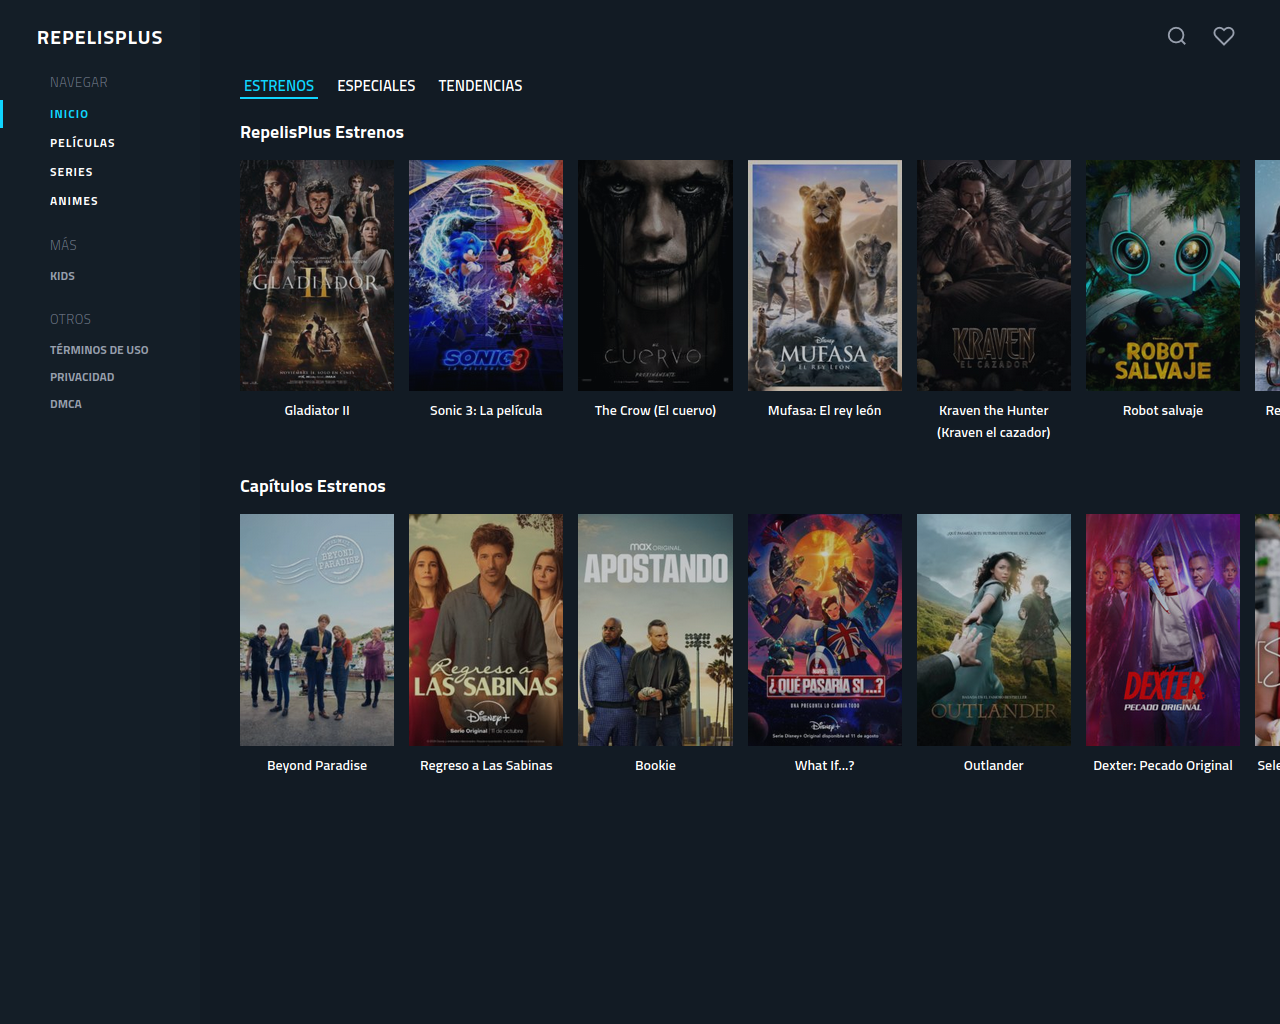Viewport: 1280px width, 1024px height.
Task: Open the DMCA link
Action: (66, 404)
